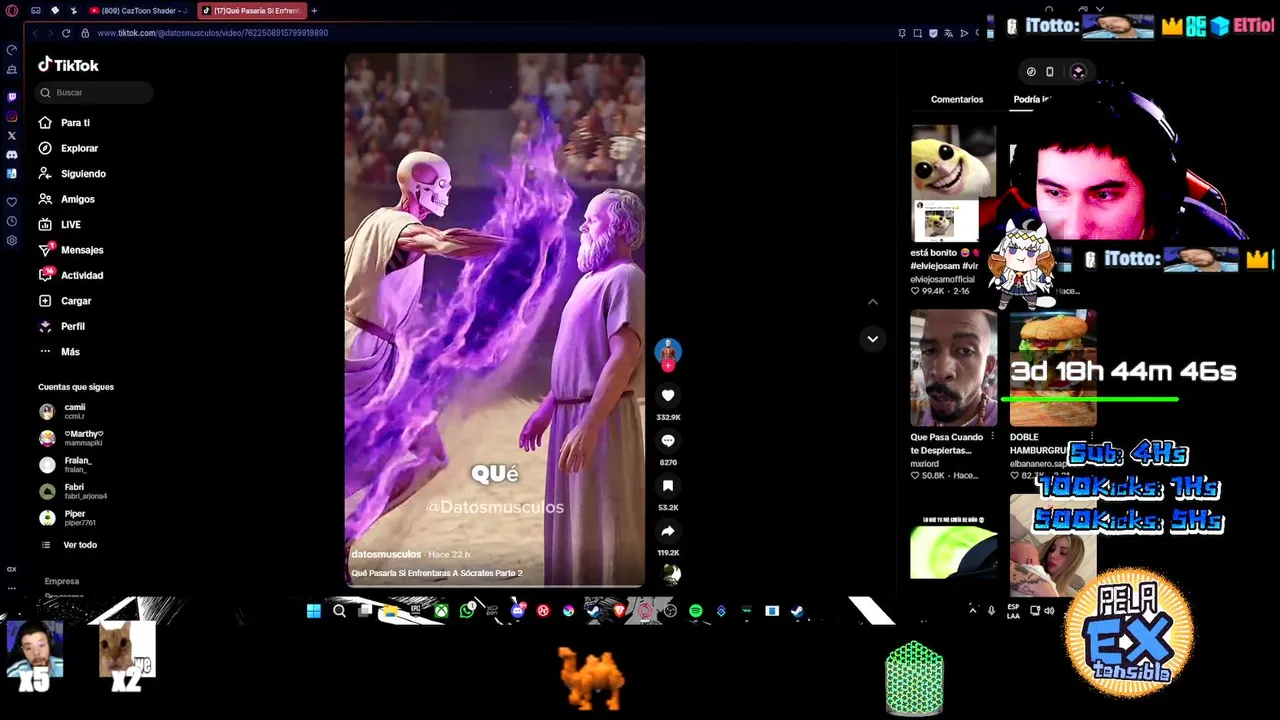1280x720 pixels.
Task: Open the Opera menu logo
Action: click(x=12, y=11)
